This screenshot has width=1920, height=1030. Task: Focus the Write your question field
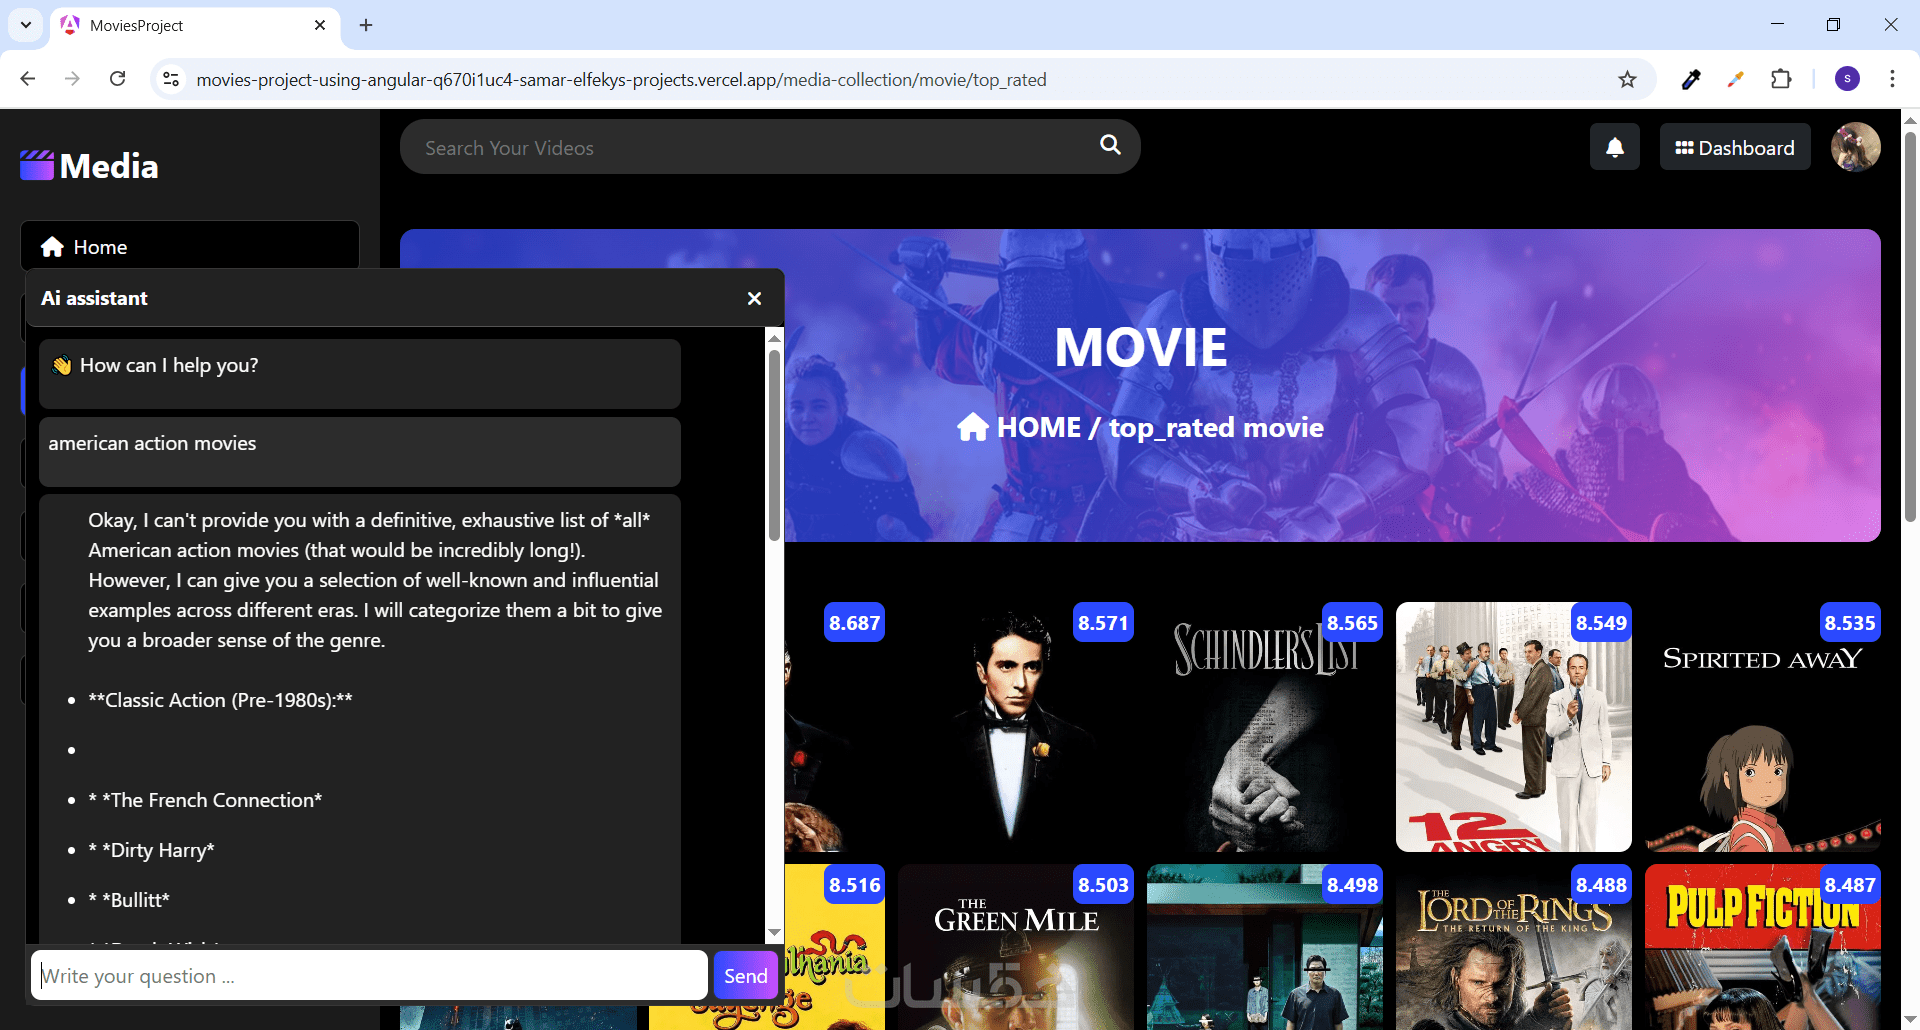(369, 976)
